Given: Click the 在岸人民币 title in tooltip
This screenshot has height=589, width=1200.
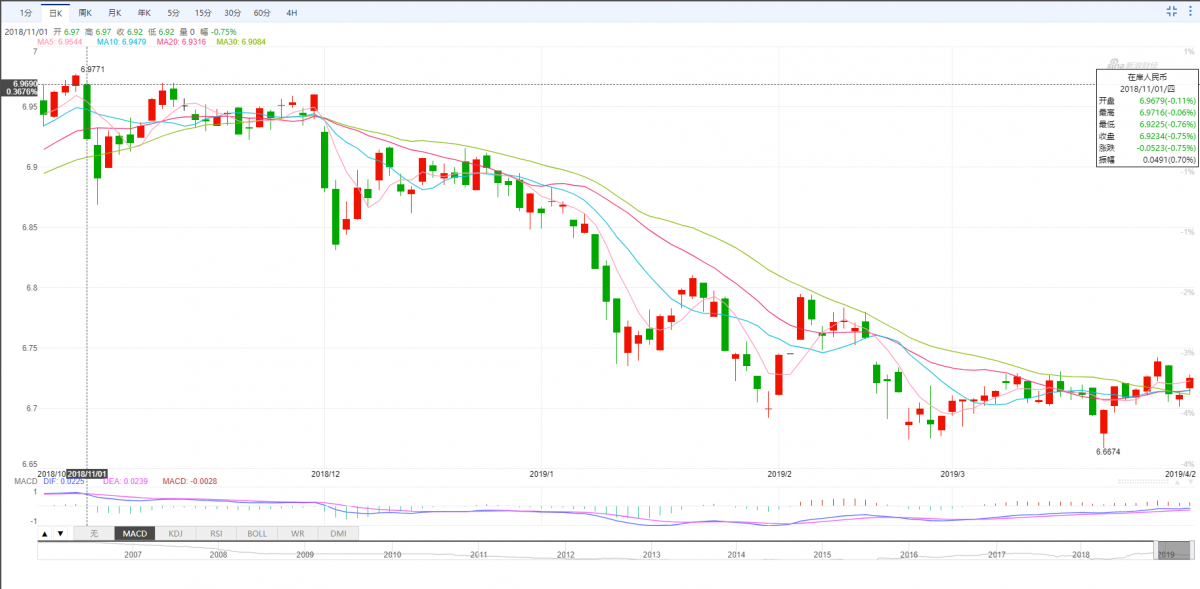Looking at the screenshot, I should point(1147,76).
